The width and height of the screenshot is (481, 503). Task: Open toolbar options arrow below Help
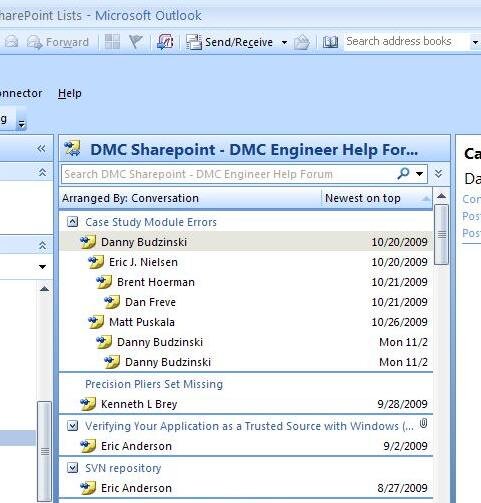coord(22,124)
